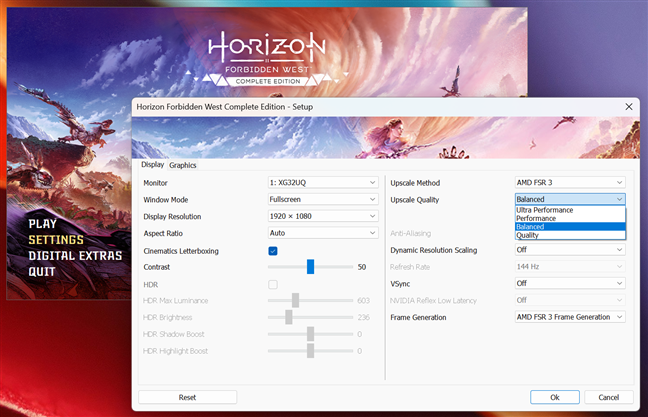Open the Display Resolution dropdown
648x417 pixels.
(x=323, y=216)
